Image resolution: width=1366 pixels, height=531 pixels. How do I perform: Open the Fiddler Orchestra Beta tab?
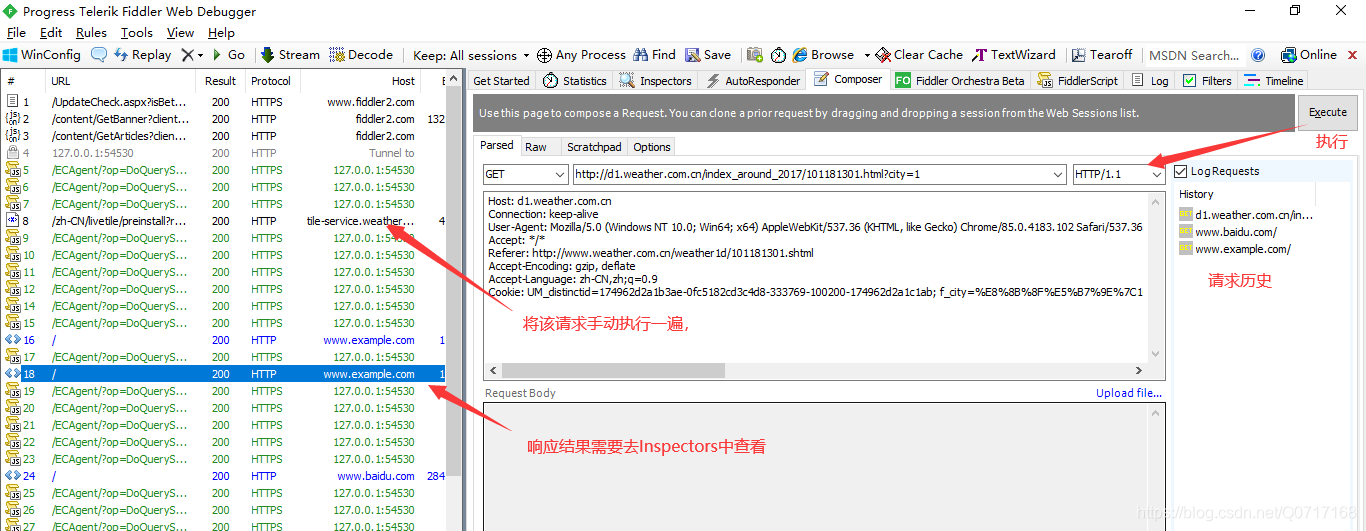click(960, 81)
